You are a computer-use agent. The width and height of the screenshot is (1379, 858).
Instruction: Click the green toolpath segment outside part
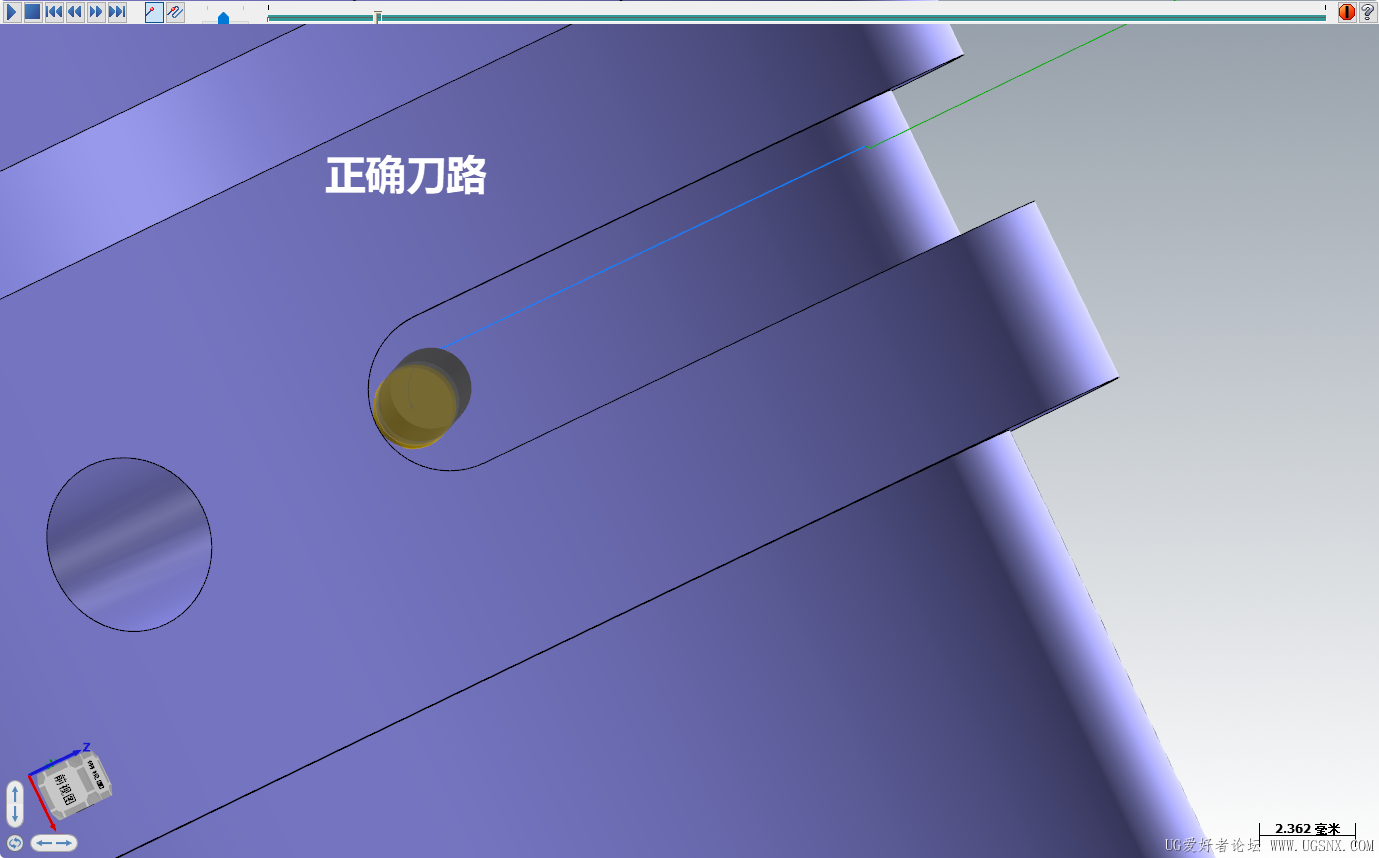998,85
